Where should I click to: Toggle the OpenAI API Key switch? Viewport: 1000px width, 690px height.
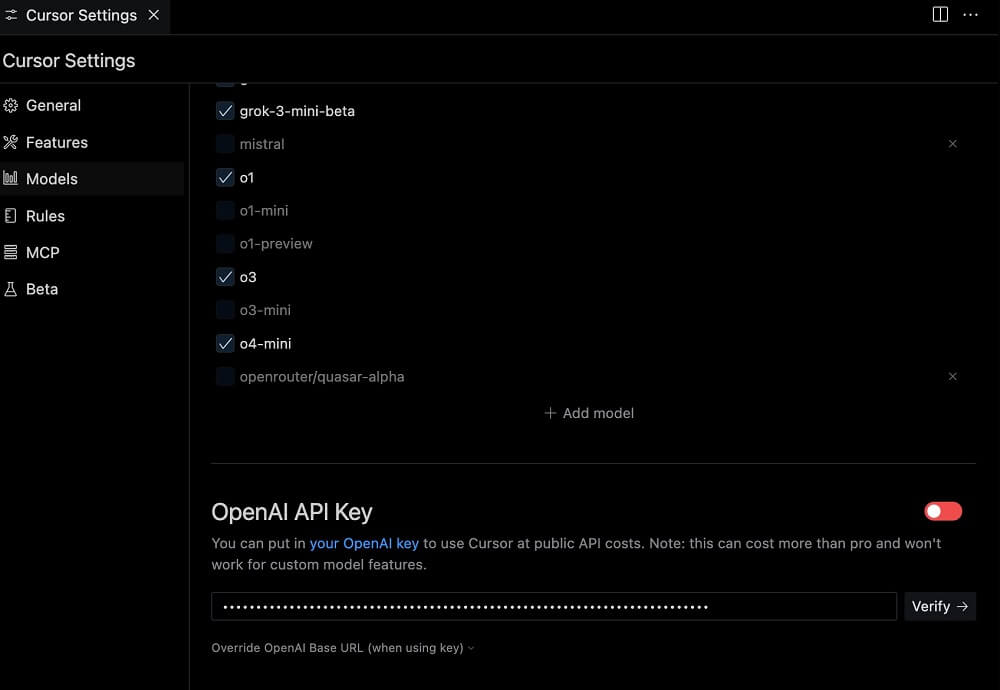943,511
